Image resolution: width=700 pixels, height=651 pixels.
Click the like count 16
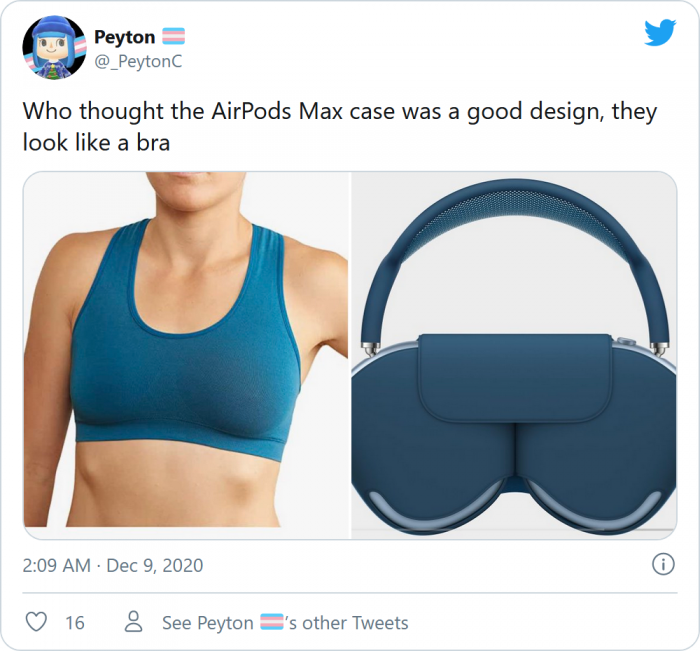point(75,622)
